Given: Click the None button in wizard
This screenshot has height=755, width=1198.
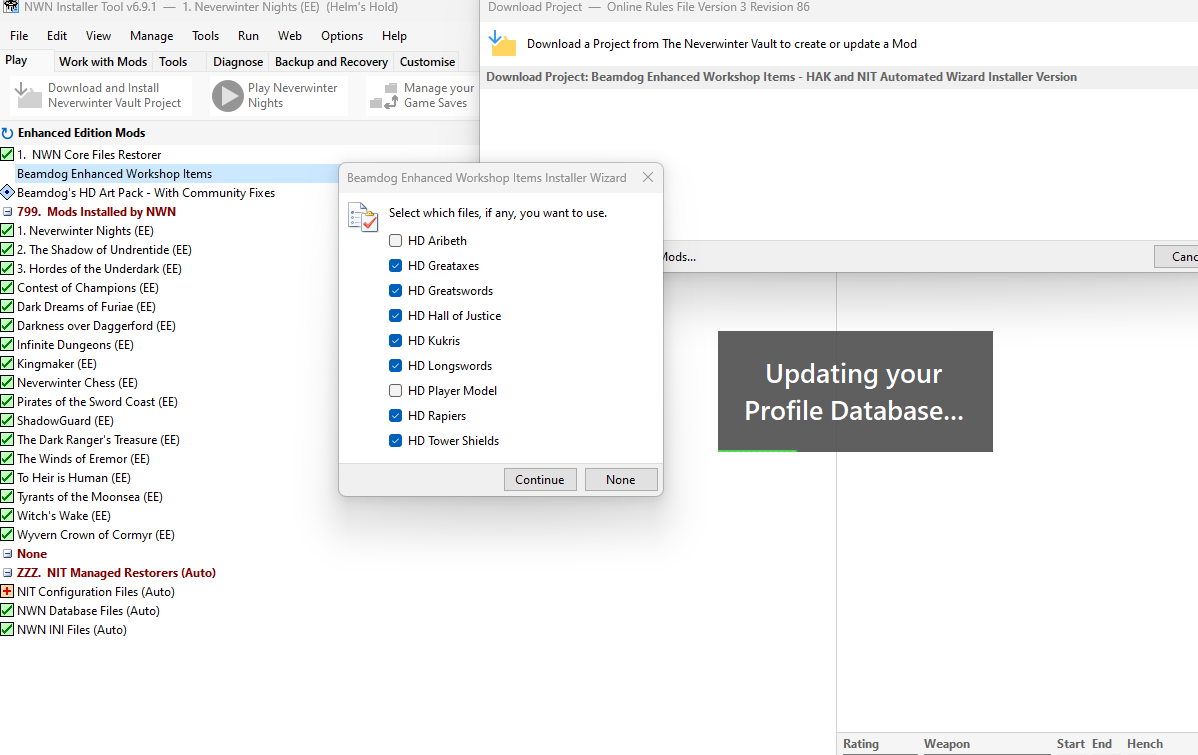Looking at the screenshot, I should [620, 480].
